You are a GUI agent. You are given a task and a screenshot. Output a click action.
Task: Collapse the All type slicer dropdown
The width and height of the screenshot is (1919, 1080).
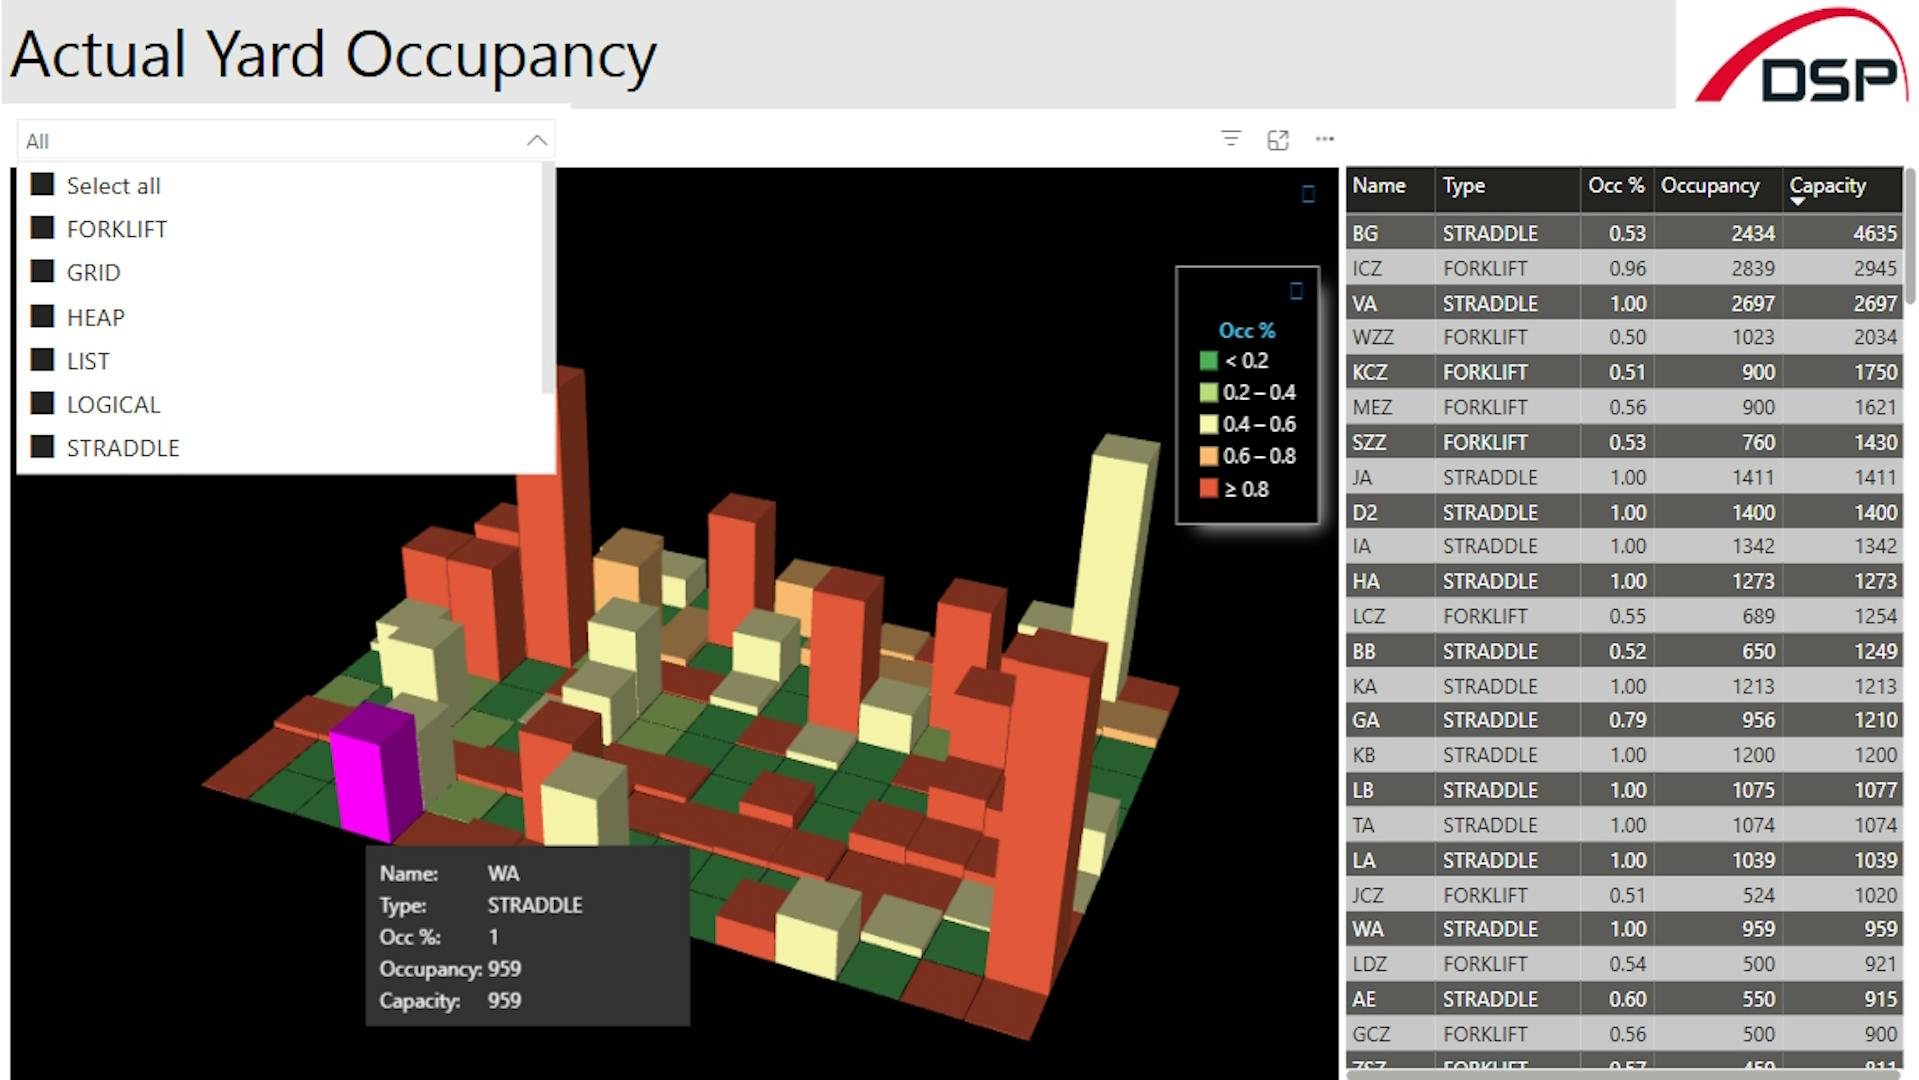(x=537, y=141)
